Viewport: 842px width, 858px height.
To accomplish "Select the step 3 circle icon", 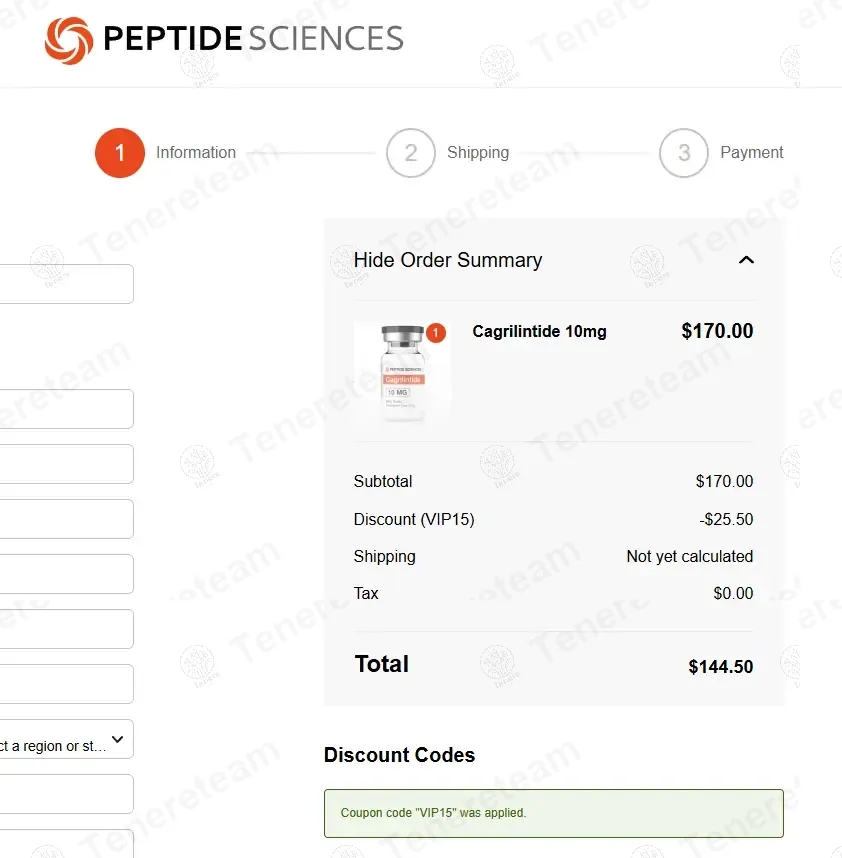I will click(x=684, y=153).
